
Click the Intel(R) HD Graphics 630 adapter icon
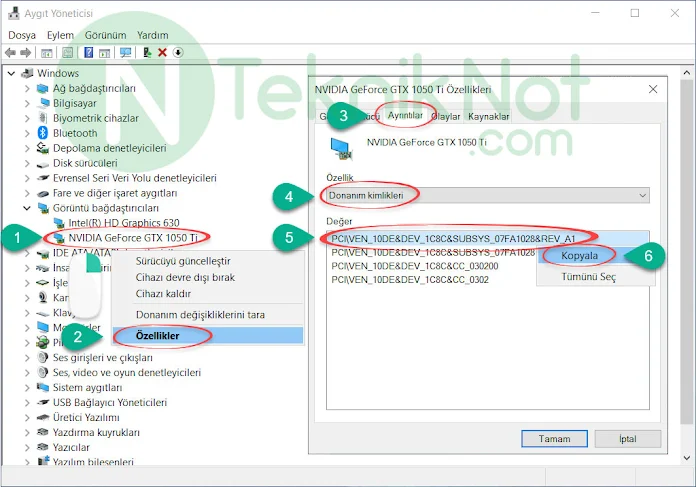coord(59,222)
